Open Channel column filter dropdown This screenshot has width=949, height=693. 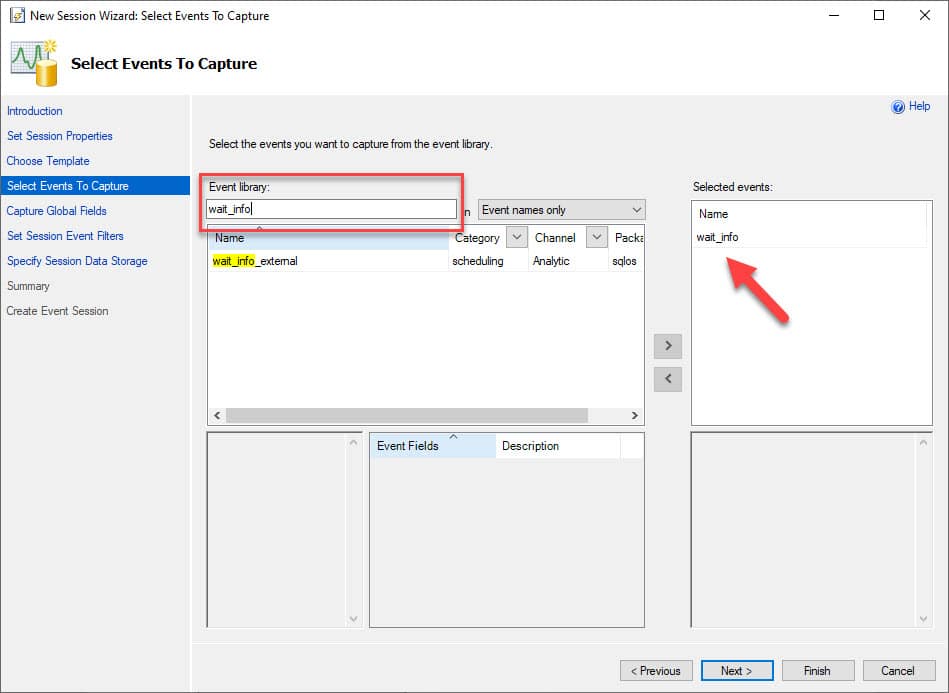click(596, 237)
